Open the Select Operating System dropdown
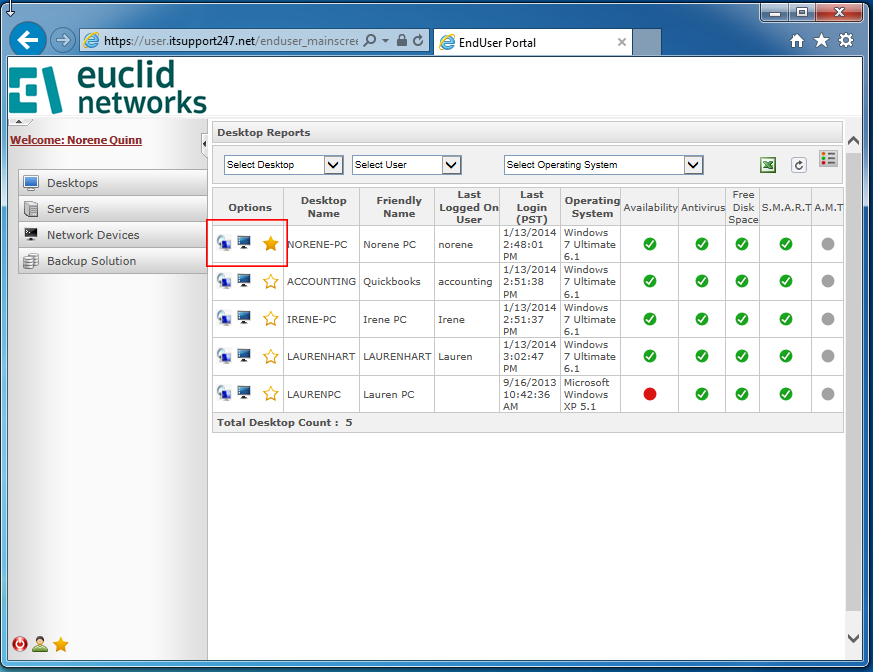The width and height of the screenshot is (873, 672). point(603,165)
